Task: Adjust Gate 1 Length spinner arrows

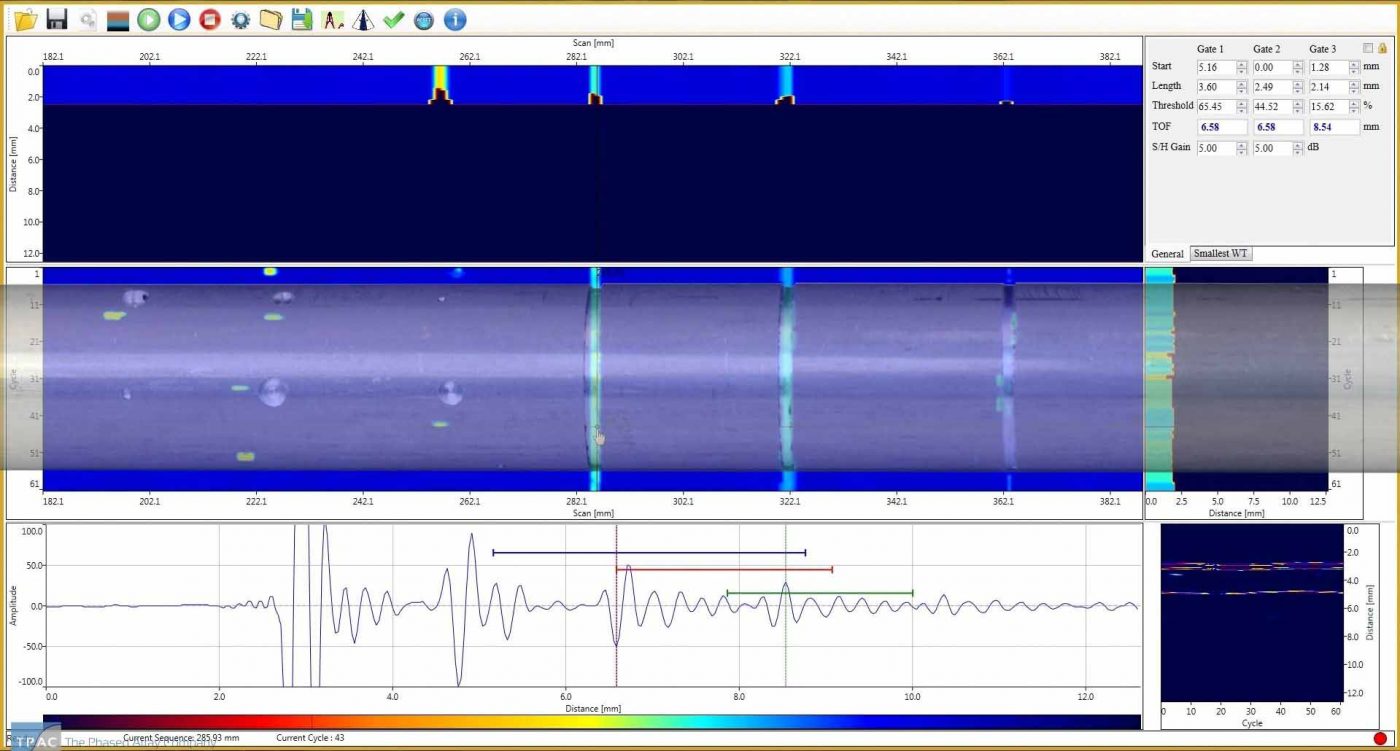Action: (x=1241, y=87)
